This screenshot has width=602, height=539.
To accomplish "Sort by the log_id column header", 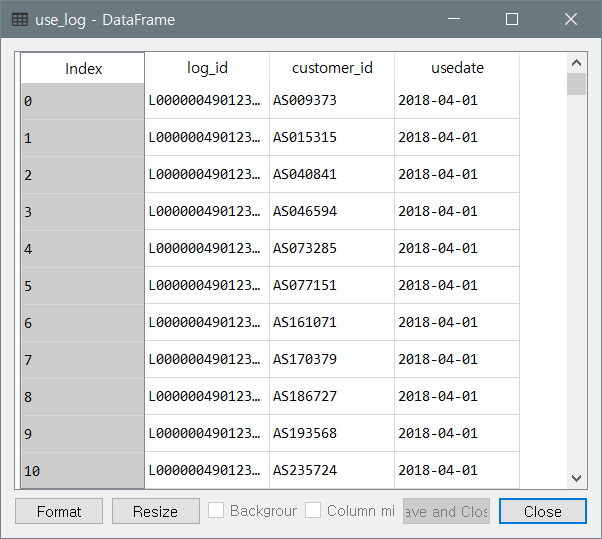I will point(207,68).
